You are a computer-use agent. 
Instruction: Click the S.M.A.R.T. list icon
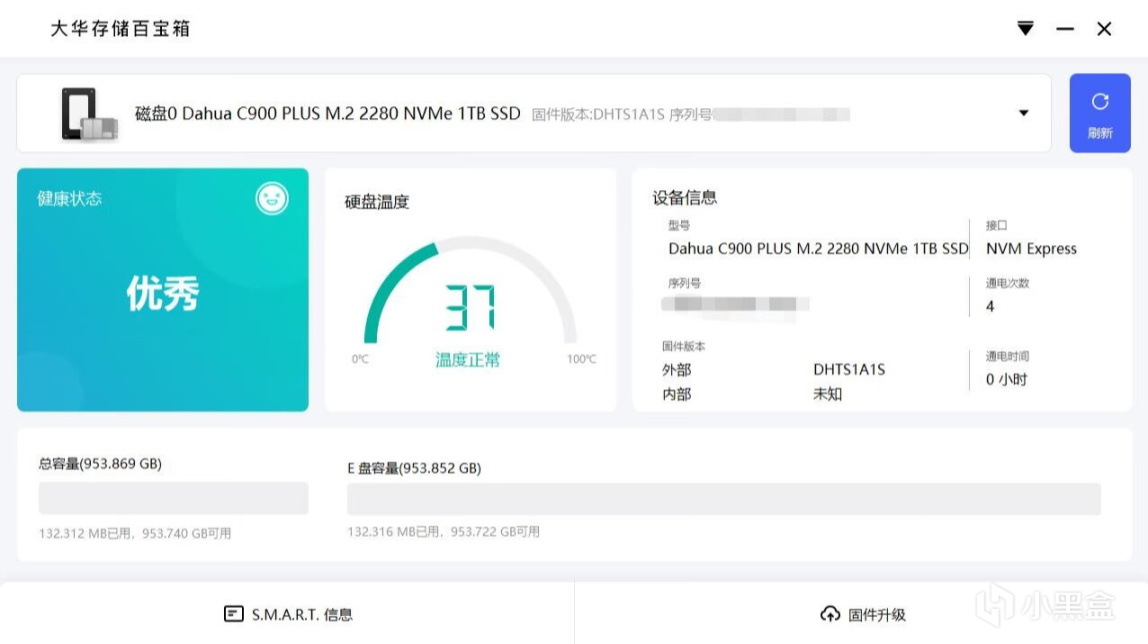click(x=233, y=614)
